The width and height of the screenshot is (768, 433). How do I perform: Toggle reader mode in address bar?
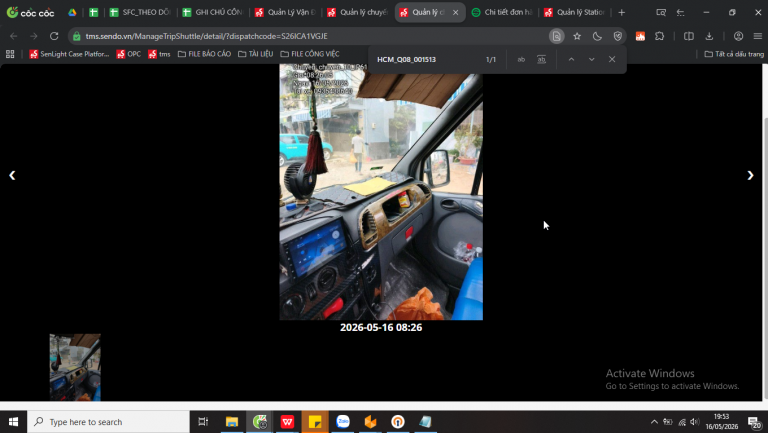point(556,36)
